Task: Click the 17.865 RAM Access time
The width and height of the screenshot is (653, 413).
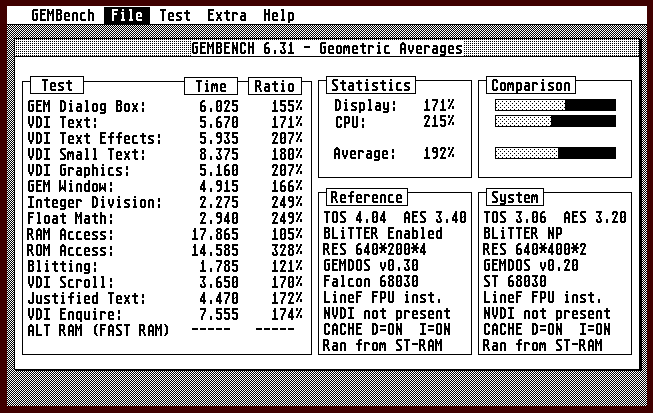Action: [x=215, y=234]
